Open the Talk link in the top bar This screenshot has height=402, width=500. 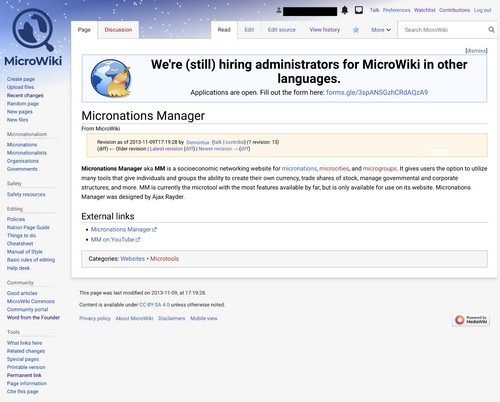pyautogui.click(x=374, y=10)
